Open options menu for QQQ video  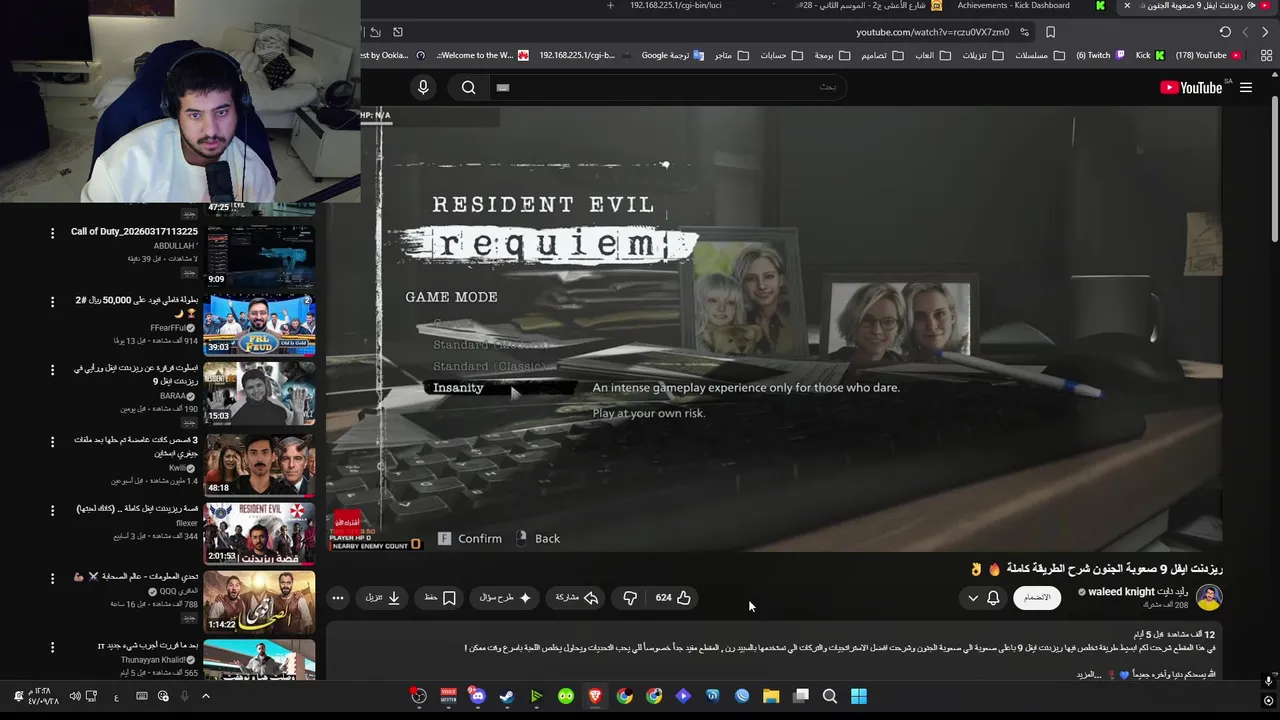click(52, 578)
